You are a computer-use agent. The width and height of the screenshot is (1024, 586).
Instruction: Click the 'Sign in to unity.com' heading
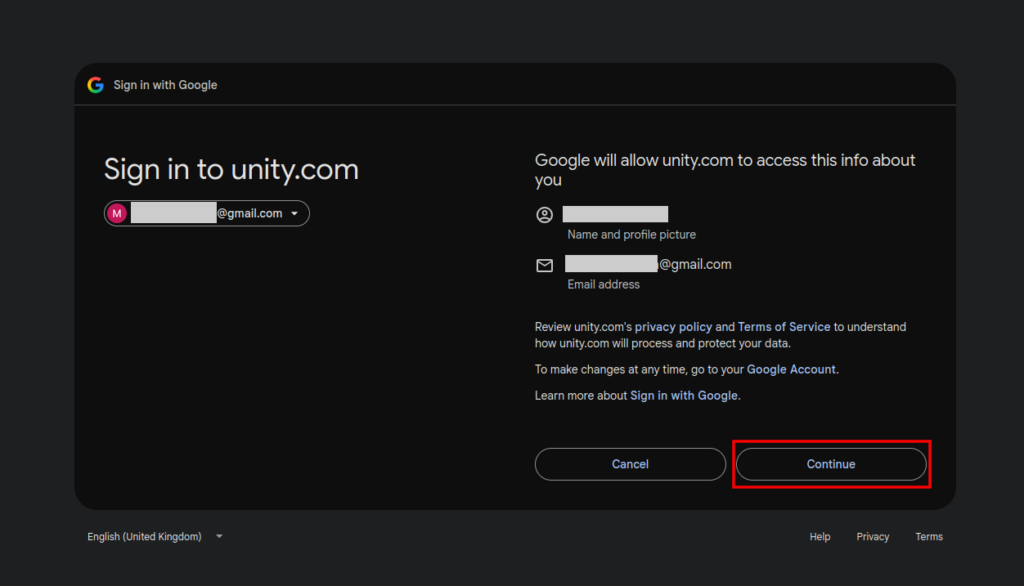(x=231, y=170)
